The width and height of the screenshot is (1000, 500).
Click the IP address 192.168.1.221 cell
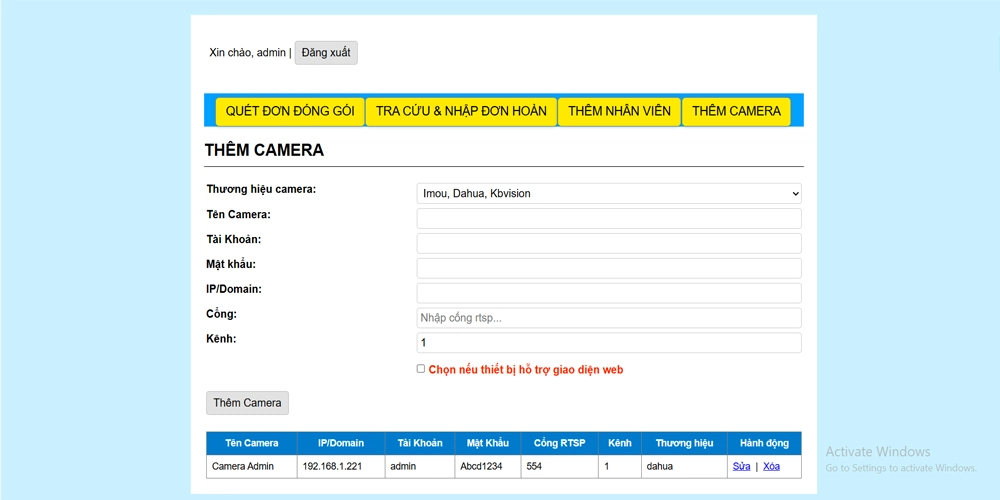(x=341, y=467)
